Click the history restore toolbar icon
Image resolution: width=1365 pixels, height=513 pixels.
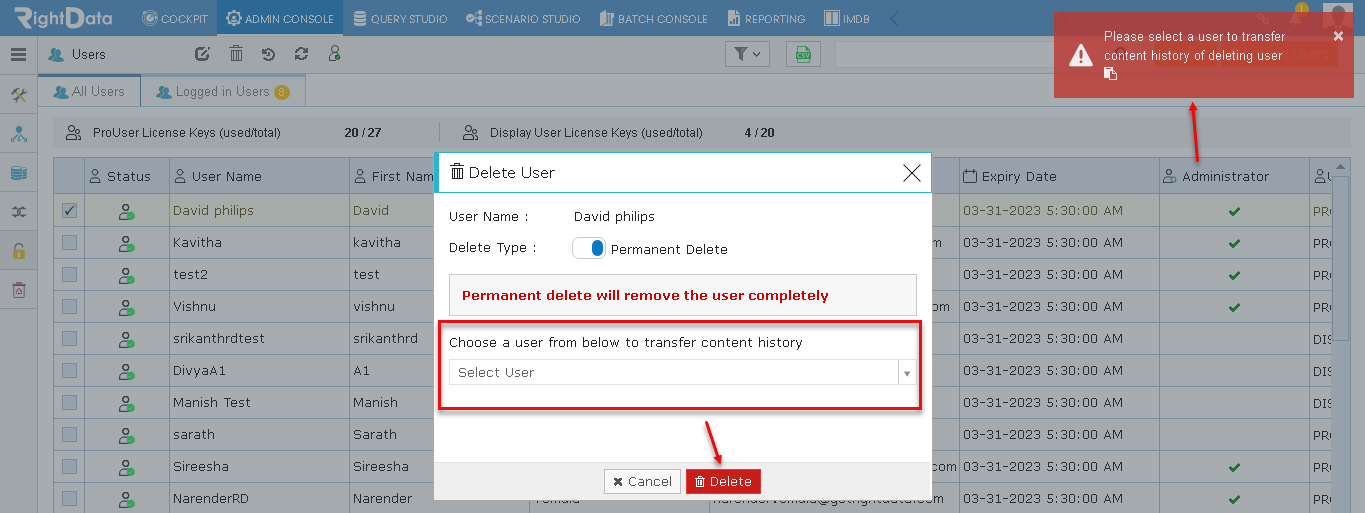click(x=268, y=55)
